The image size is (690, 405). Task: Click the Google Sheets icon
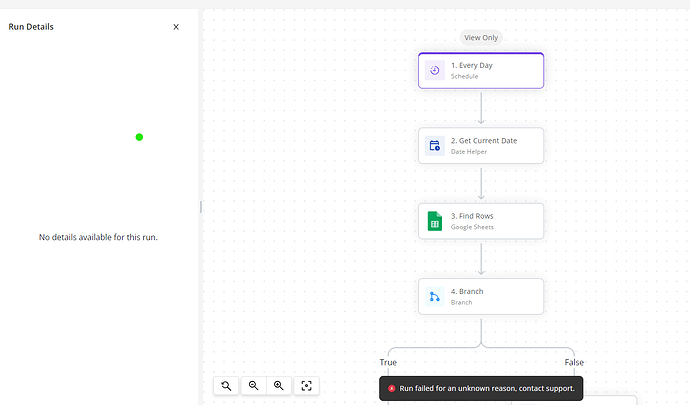click(435, 221)
